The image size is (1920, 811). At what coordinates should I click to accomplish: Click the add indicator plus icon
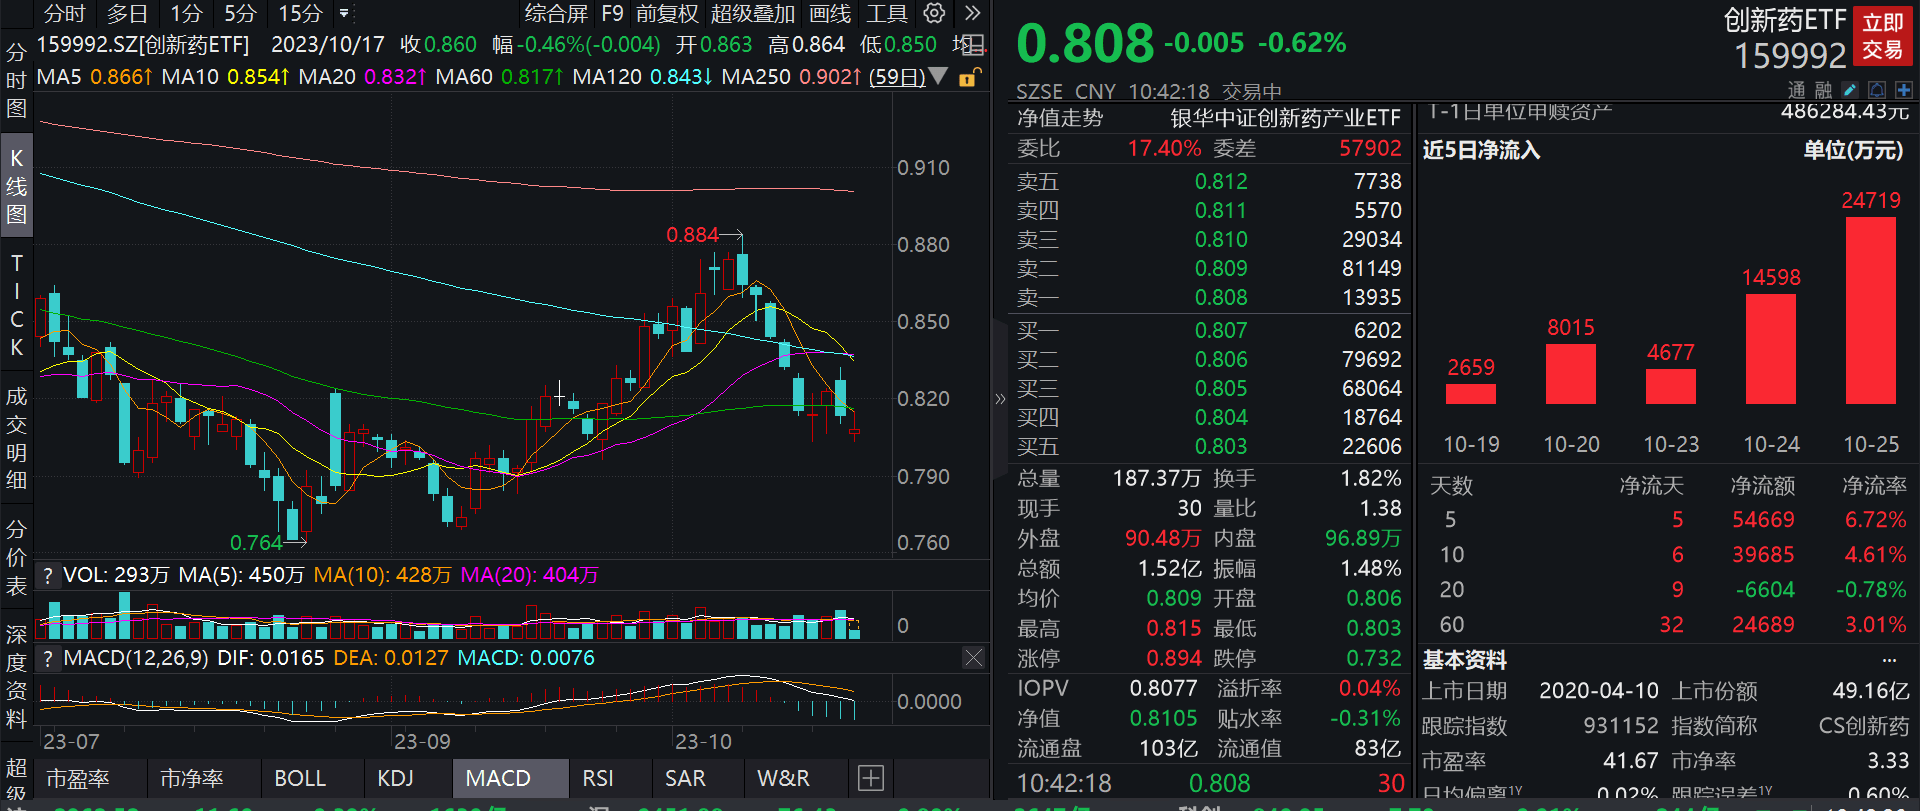[871, 778]
